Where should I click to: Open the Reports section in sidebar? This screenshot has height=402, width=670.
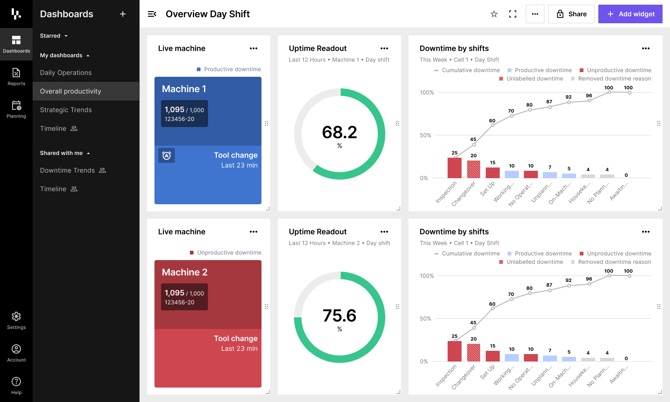16,77
